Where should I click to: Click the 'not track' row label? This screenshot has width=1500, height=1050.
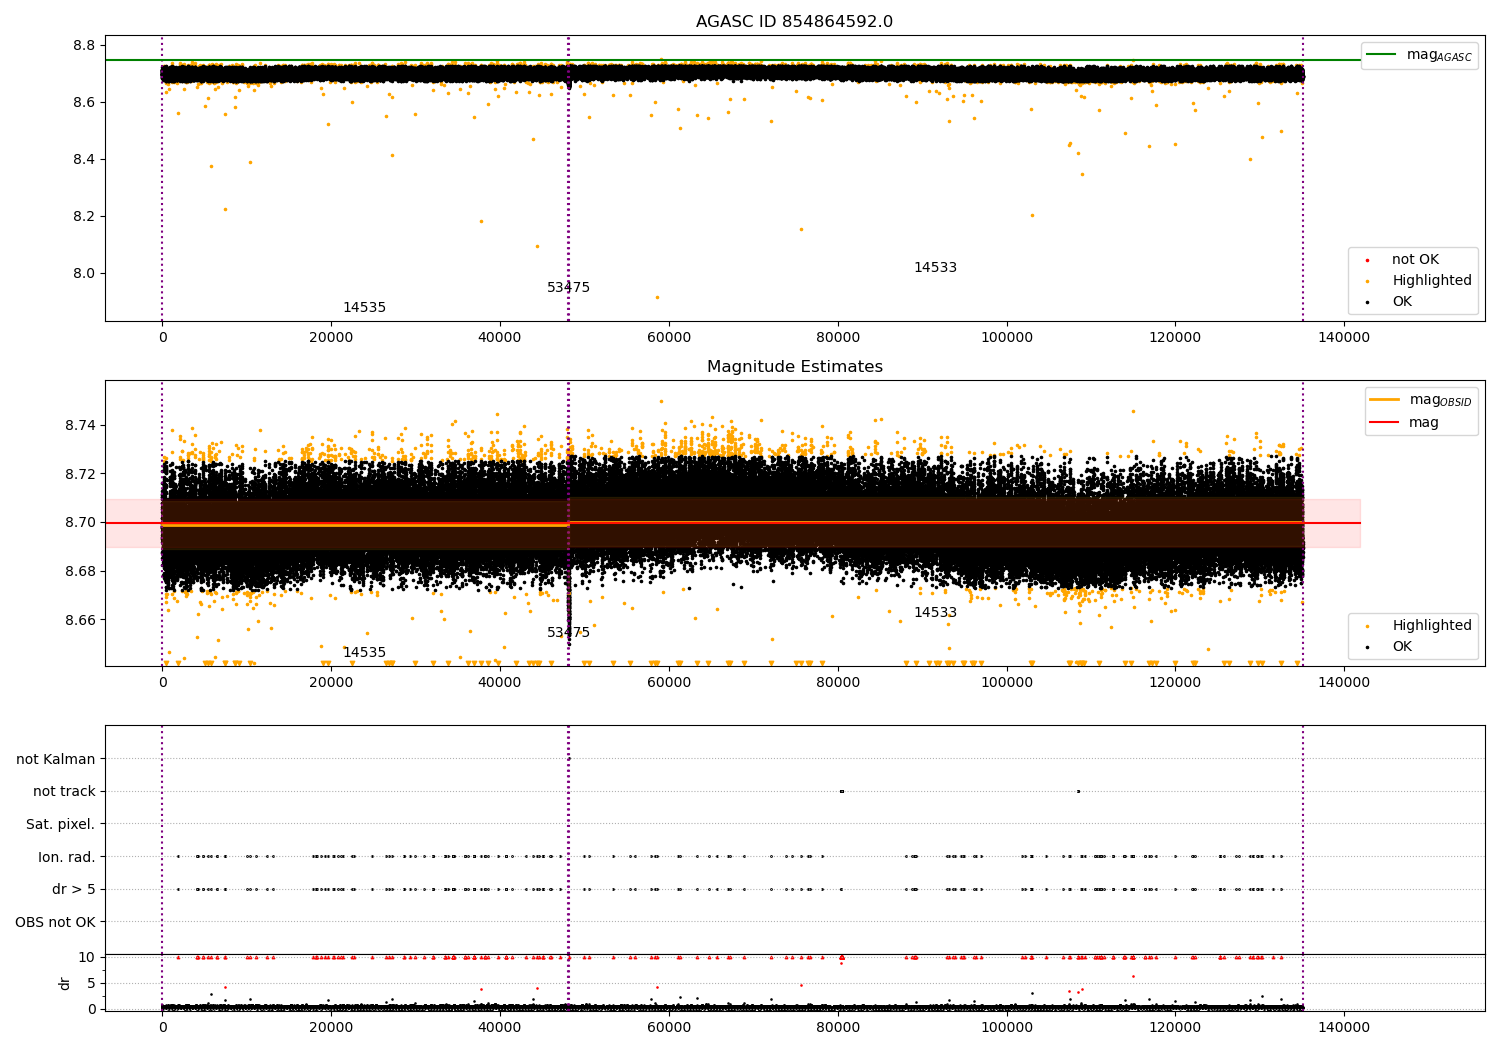64,792
